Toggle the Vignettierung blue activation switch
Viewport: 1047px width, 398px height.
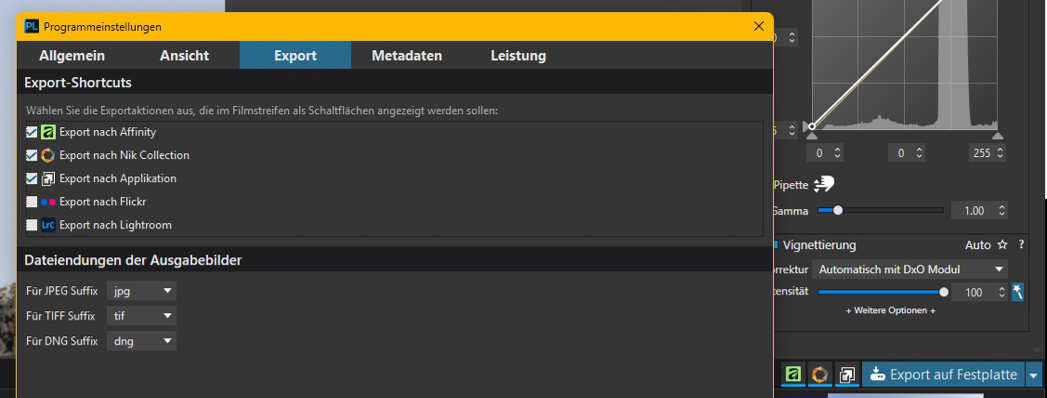775,245
